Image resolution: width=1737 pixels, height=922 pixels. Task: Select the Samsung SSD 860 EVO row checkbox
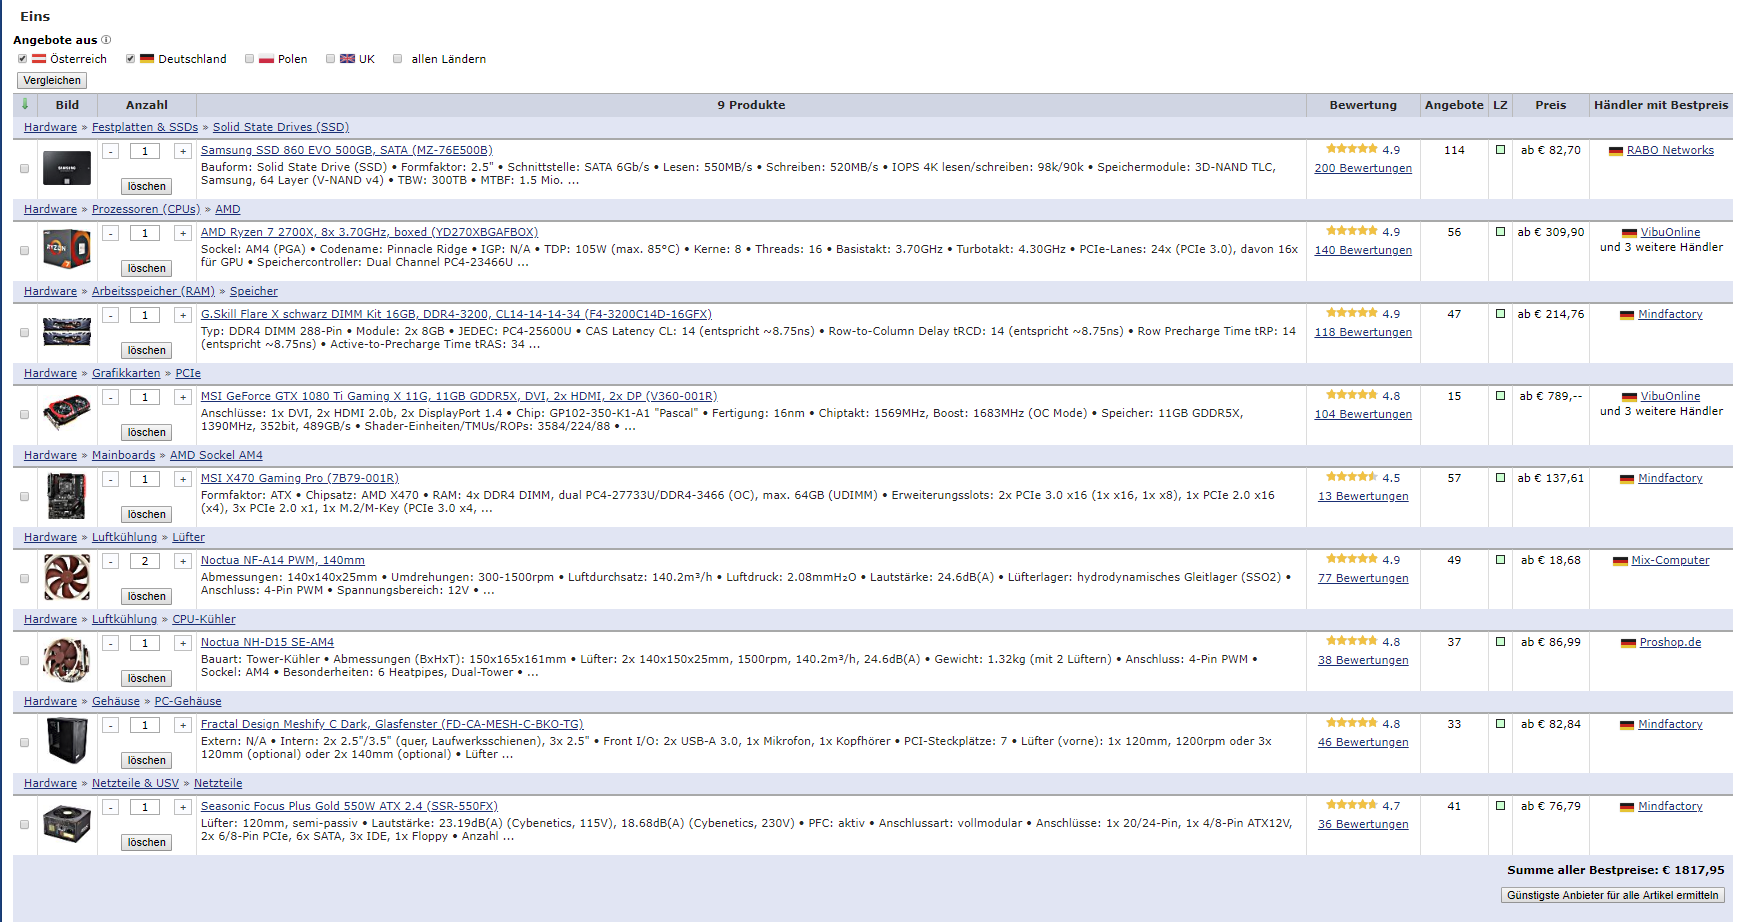(x=25, y=168)
